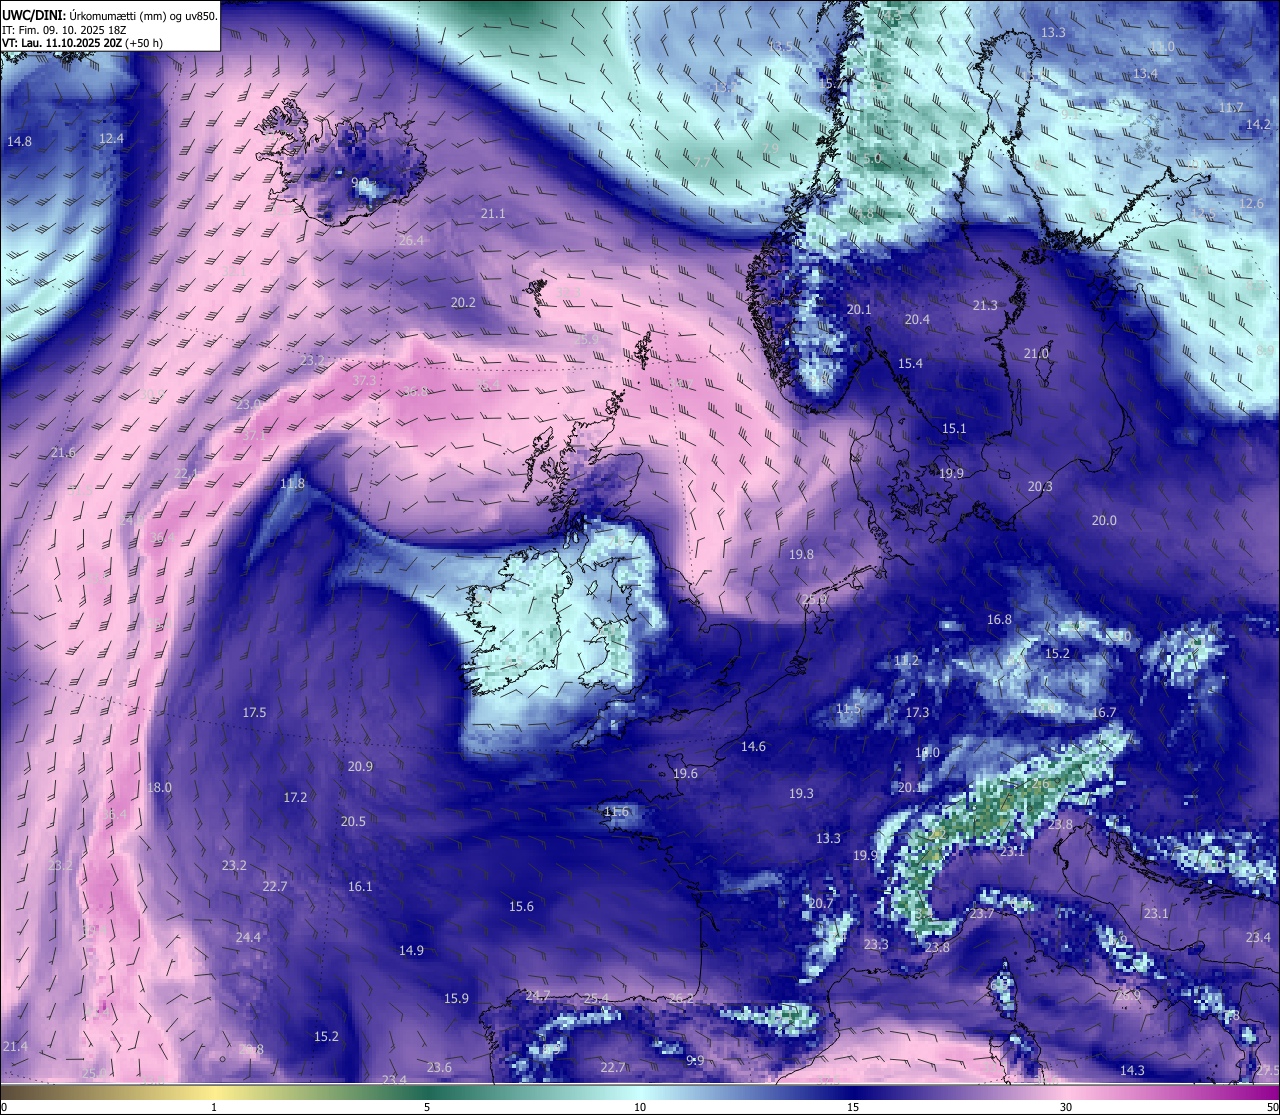Click the 15.4 value label

[910, 363]
